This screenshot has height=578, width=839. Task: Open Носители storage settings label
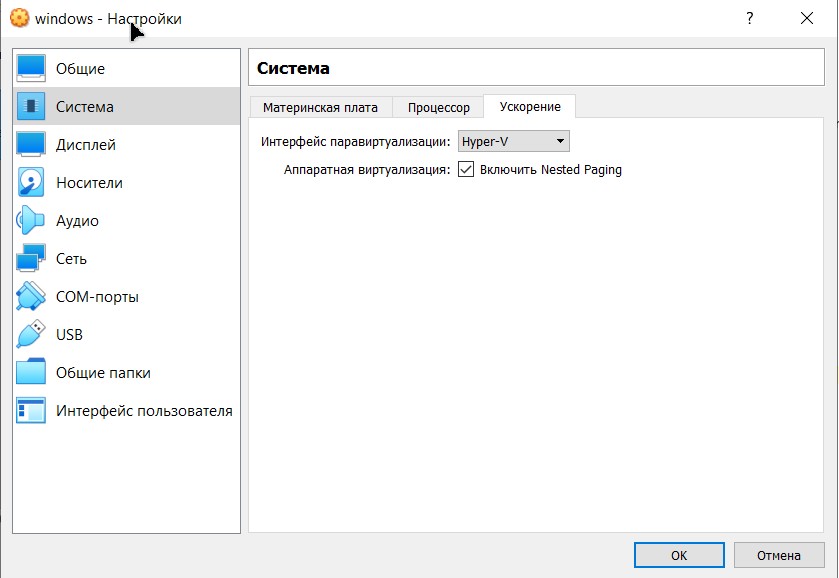point(89,182)
